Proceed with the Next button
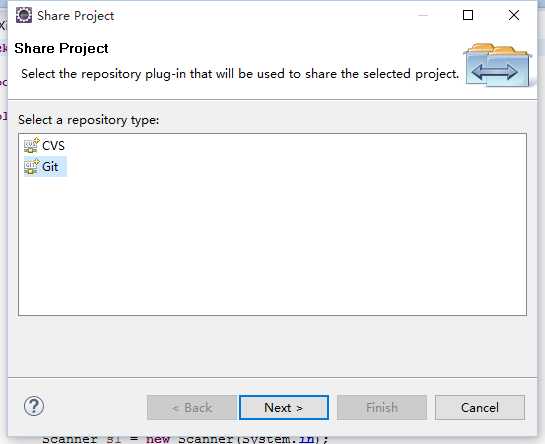 [284, 407]
